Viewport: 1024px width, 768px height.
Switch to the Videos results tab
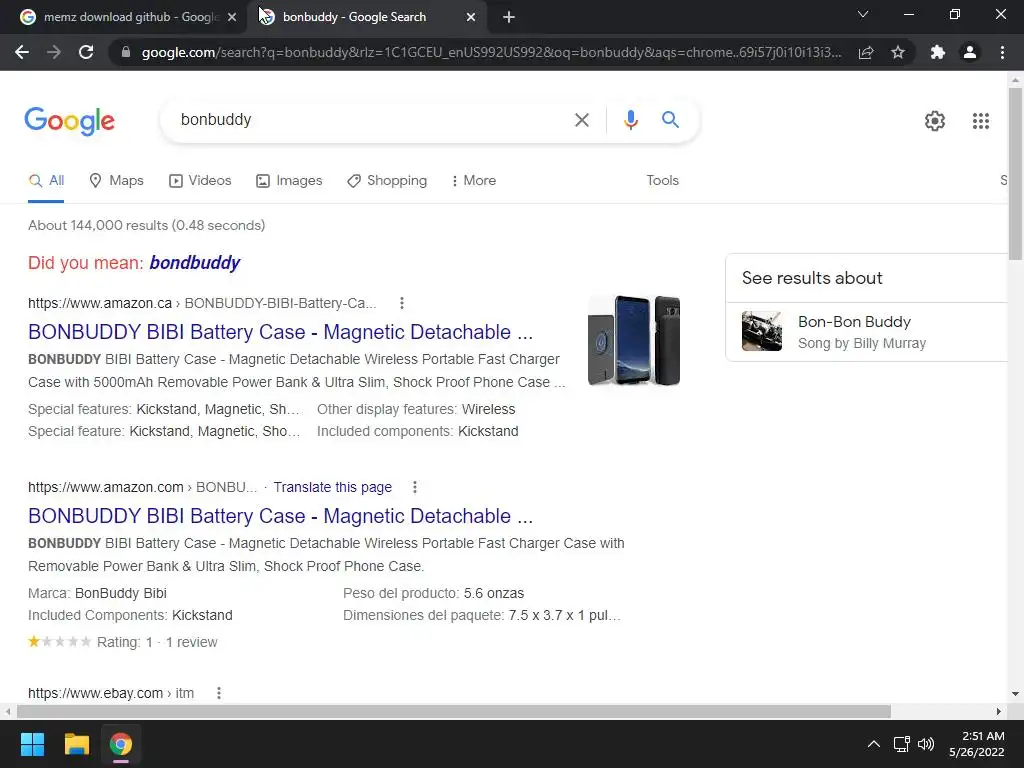point(200,180)
